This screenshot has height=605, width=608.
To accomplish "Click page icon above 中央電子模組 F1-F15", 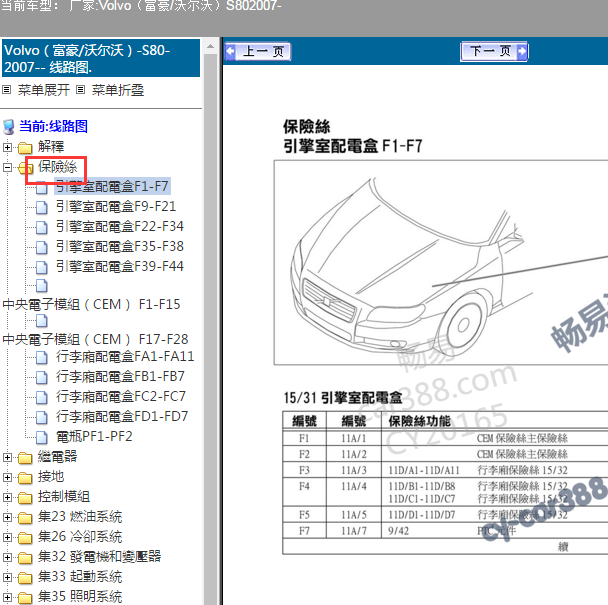I will coord(42,286).
